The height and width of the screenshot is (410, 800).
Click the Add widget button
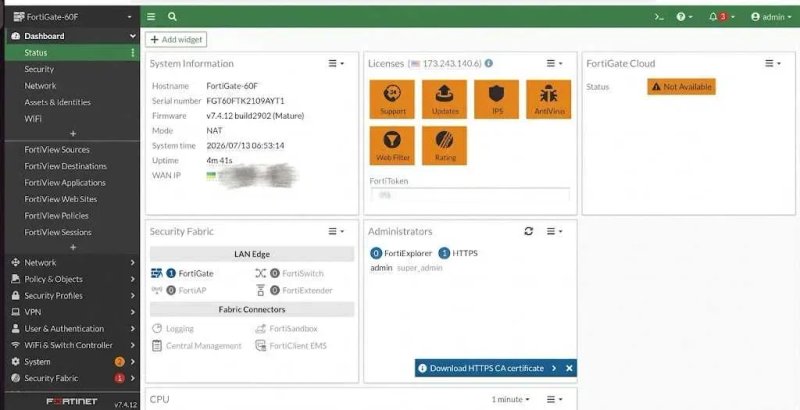(176, 39)
